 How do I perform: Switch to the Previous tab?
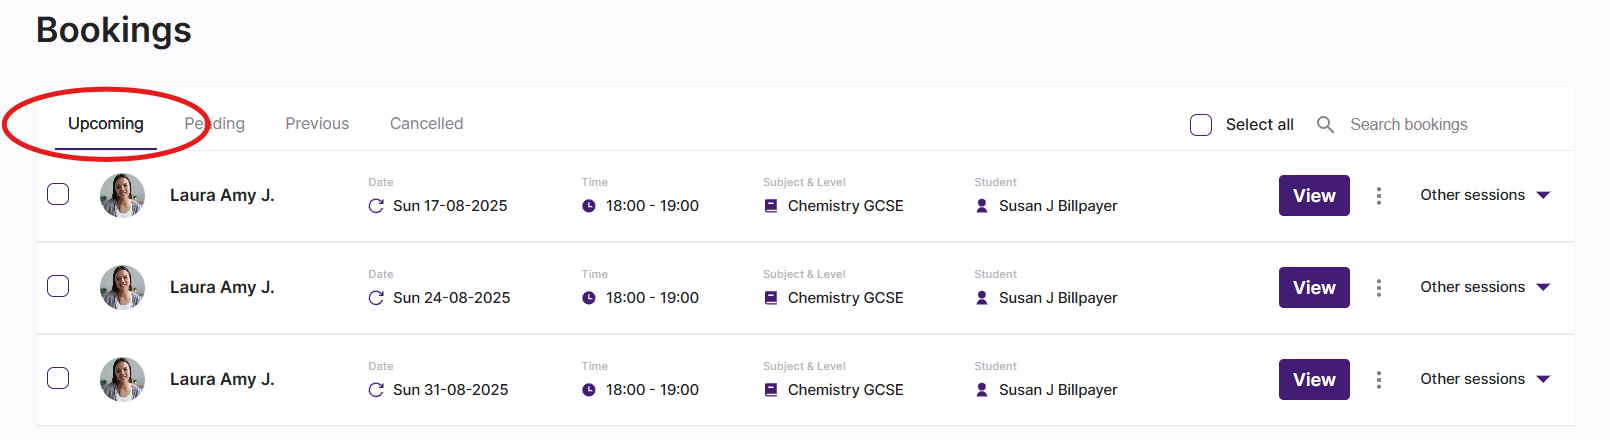point(317,124)
